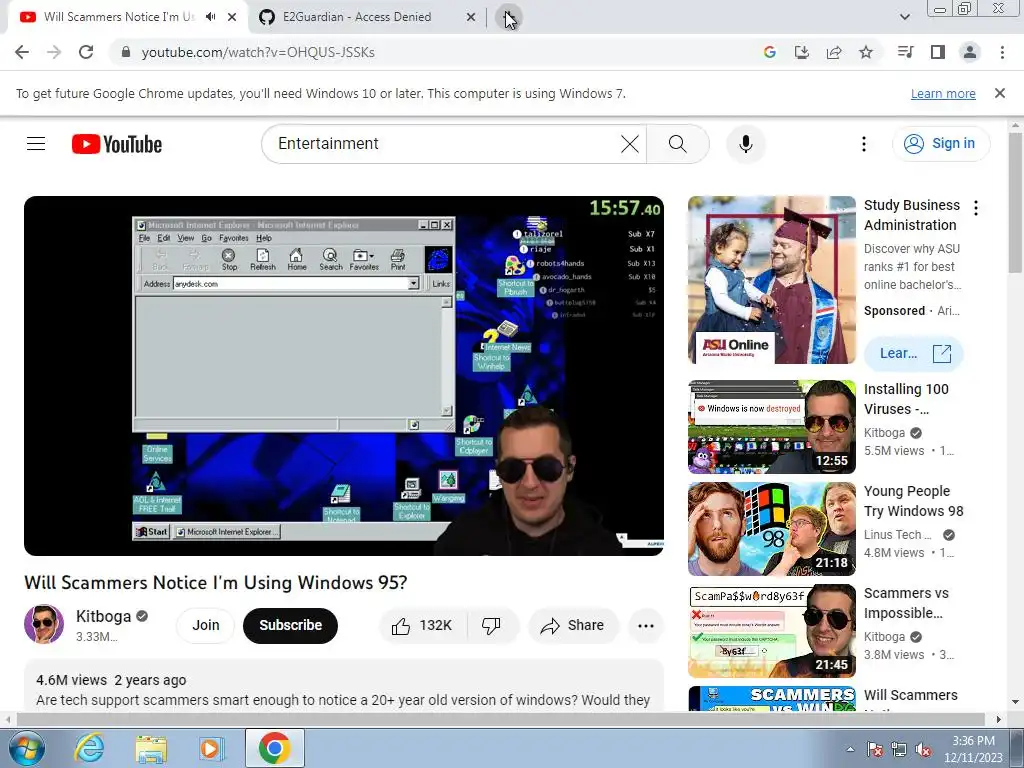Reload the current page

coord(86,52)
